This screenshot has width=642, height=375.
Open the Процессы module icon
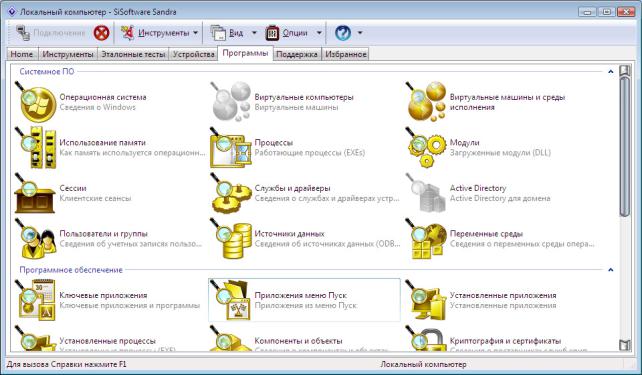tap(231, 147)
